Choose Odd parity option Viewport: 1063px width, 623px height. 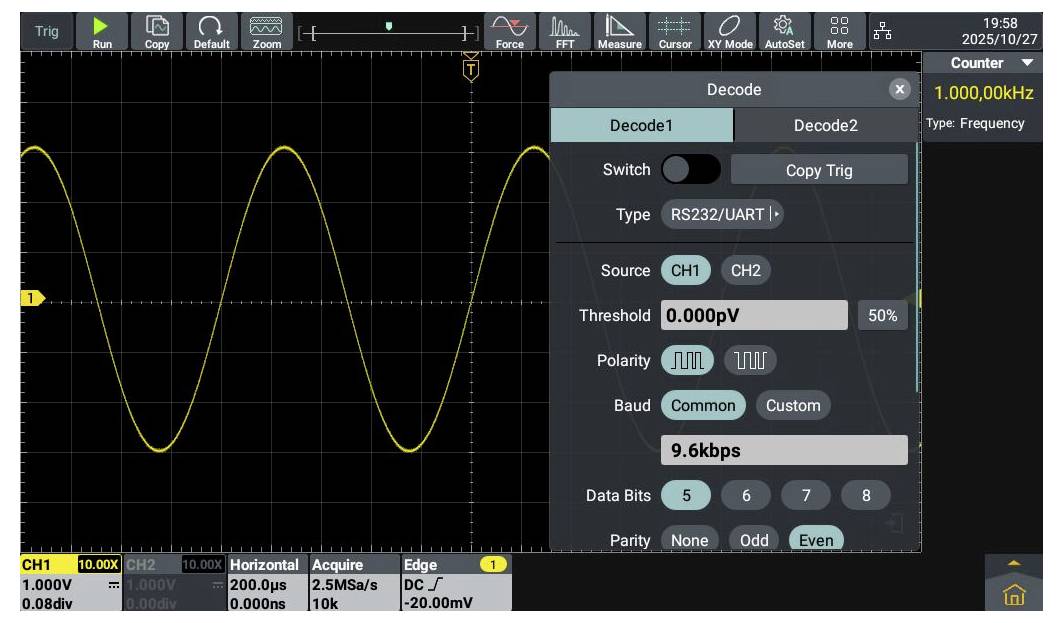(754, 540)
